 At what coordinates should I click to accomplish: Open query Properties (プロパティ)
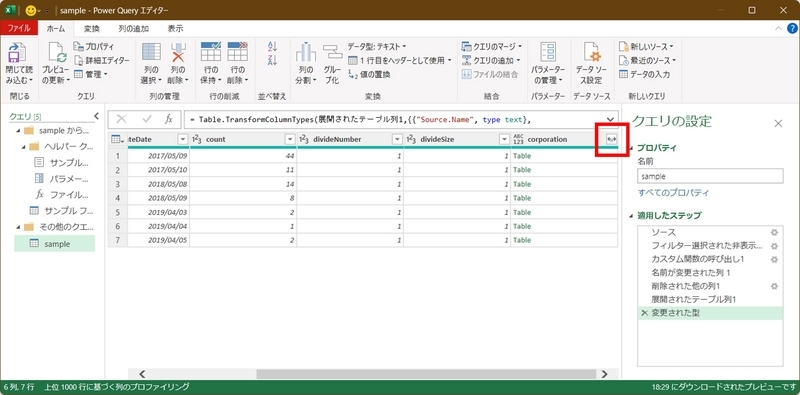(x=94, y=46)
